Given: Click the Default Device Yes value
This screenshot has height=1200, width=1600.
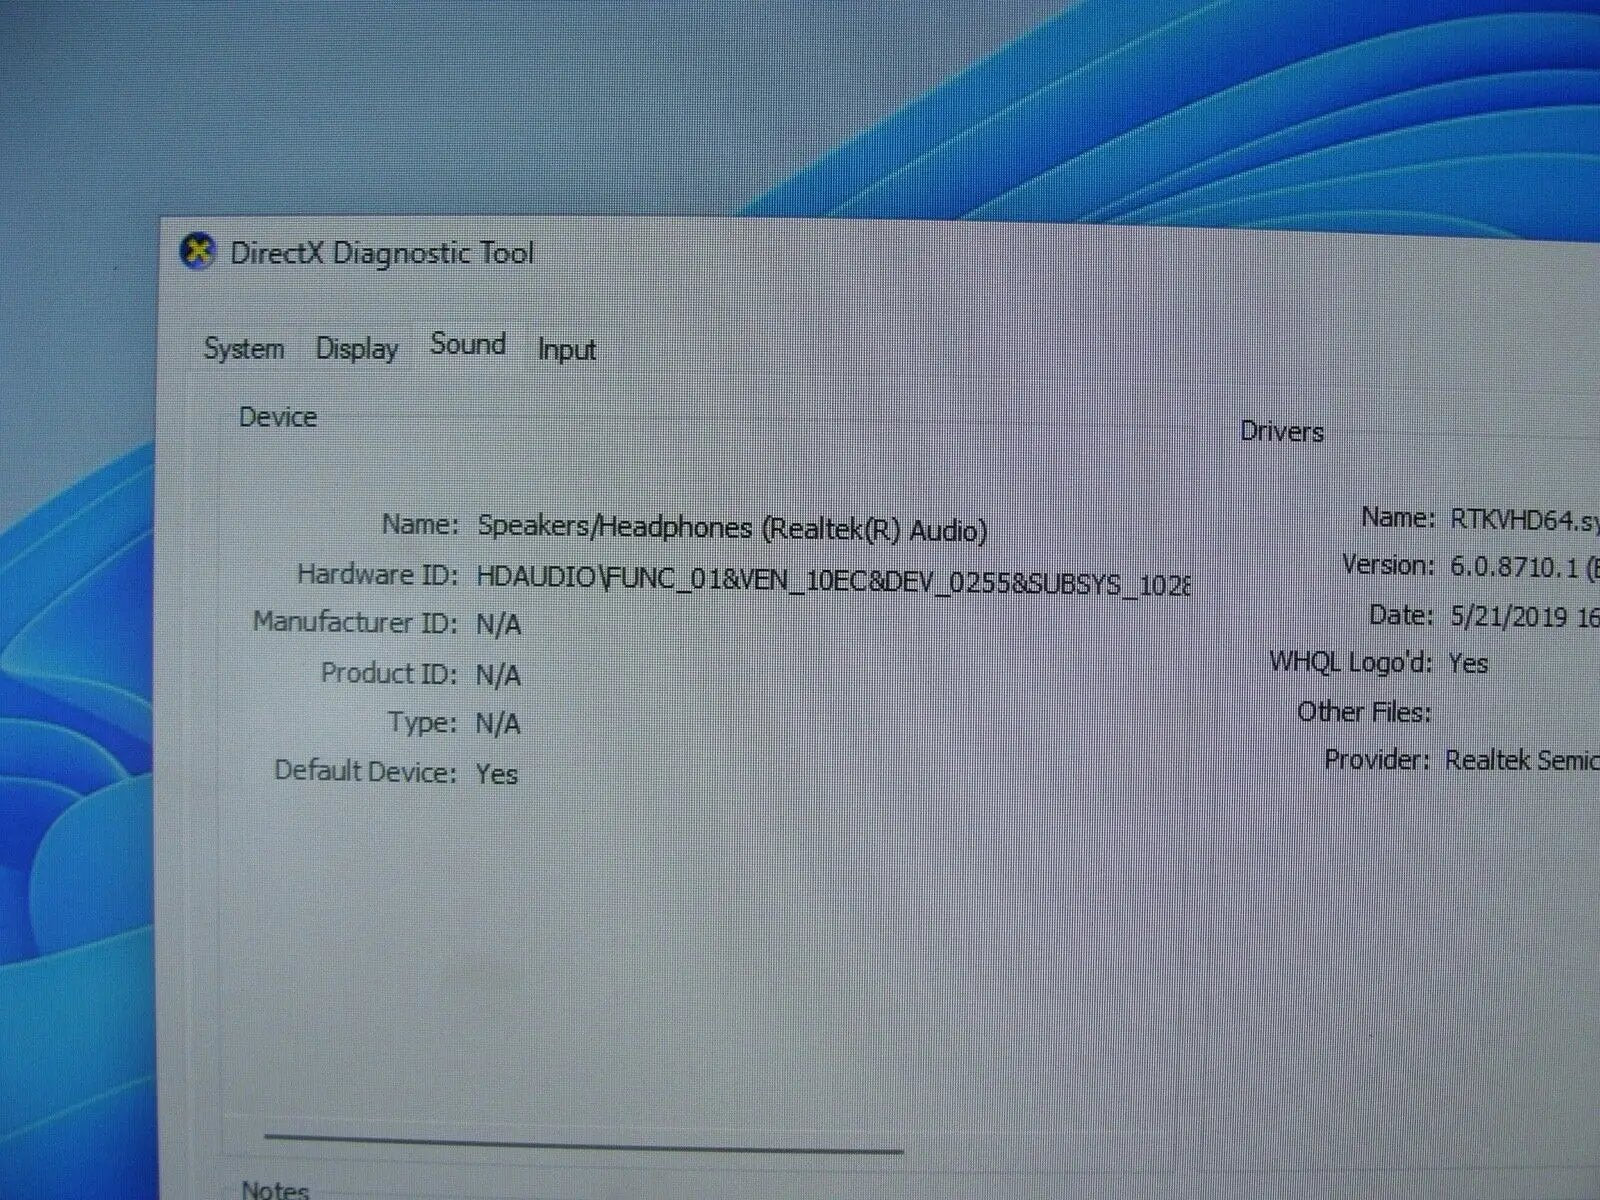Looking at the screenshot, I should [x=497, y=774].
